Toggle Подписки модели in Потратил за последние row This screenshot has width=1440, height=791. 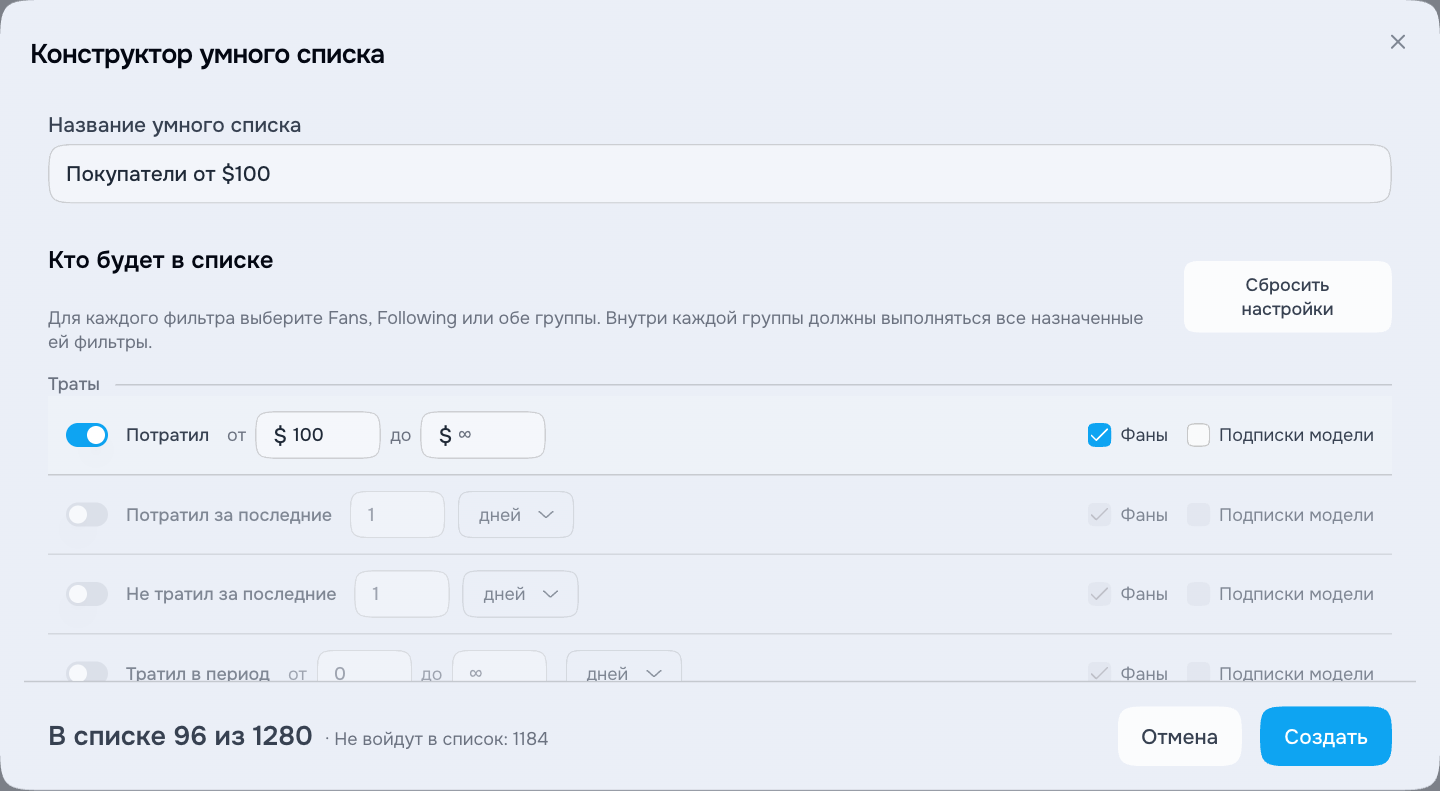tap(1198, 515)
